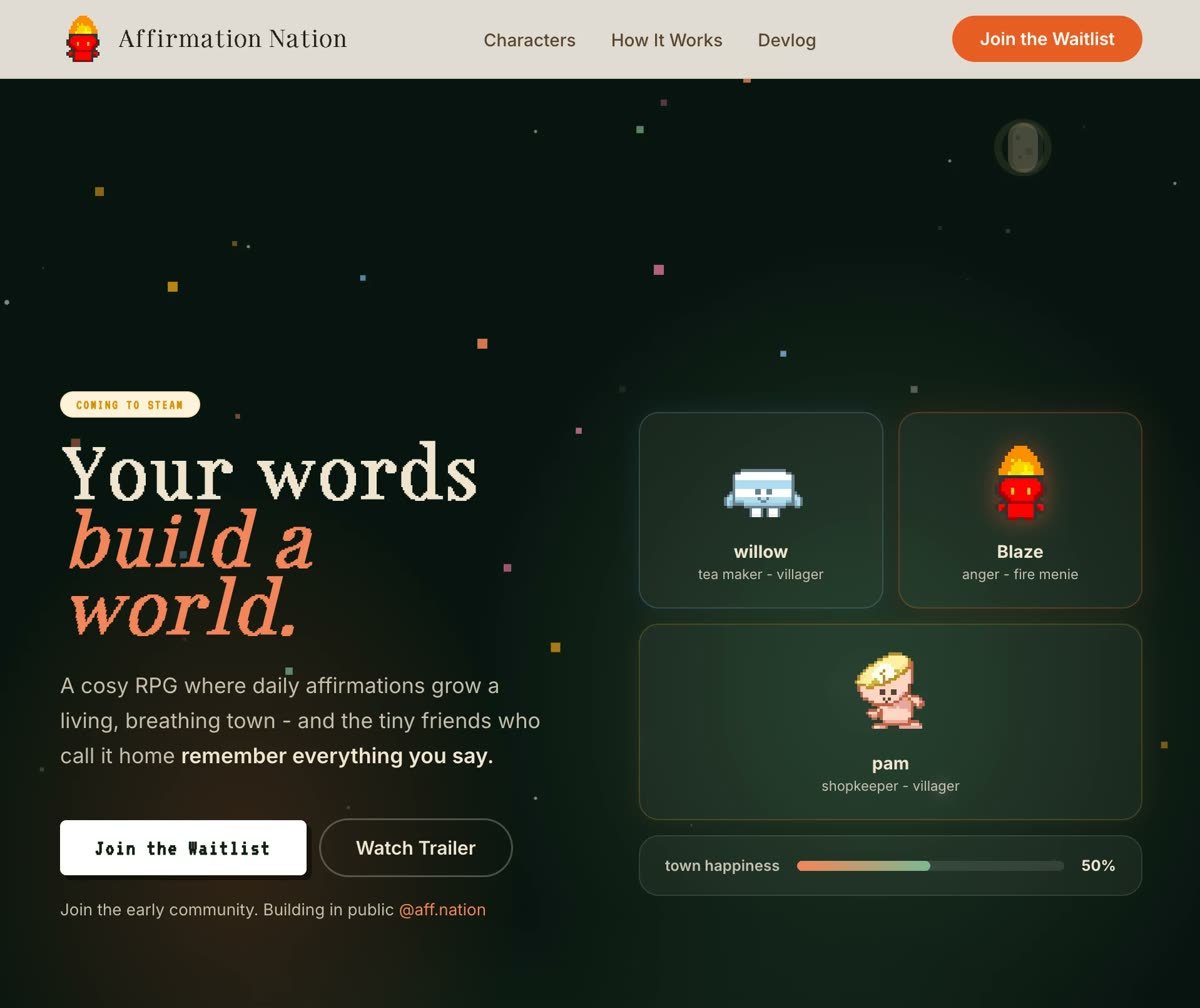Screen dimensions: 1200x1008
Task: Click 'tea maker - villager' text
Action: pos(761,574)
